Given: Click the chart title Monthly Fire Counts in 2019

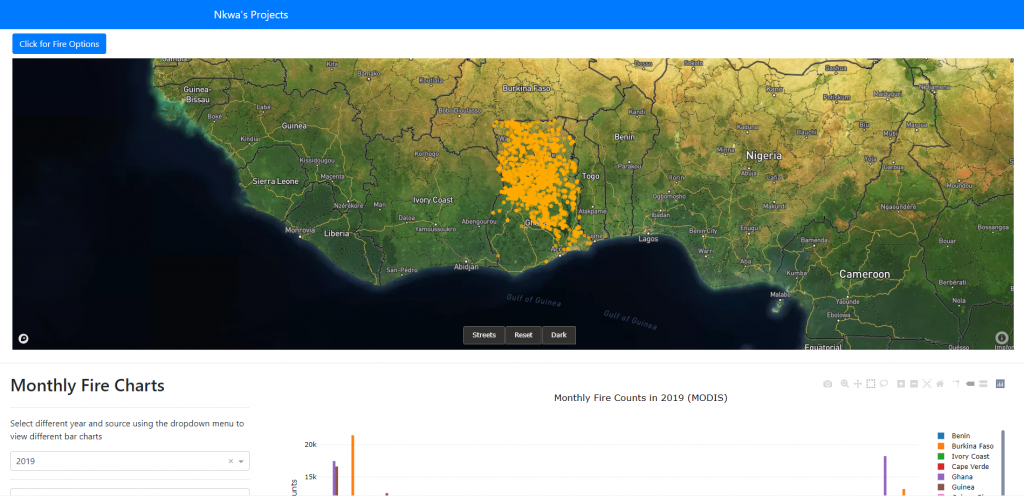Looking at the screenshot, I should click(x=640, y=397).
